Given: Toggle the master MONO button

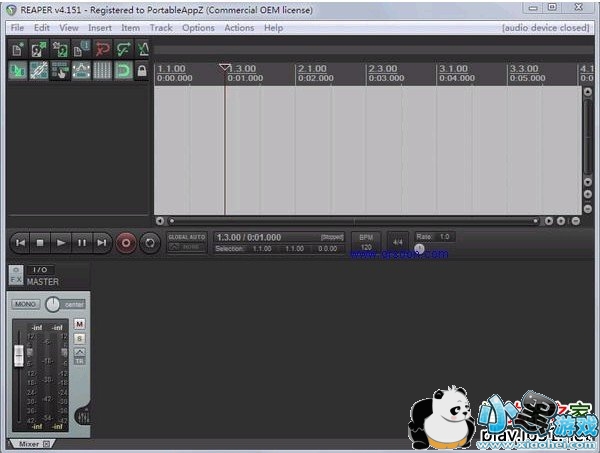Looking at the screenshot, I should click(x=26, y=304).
